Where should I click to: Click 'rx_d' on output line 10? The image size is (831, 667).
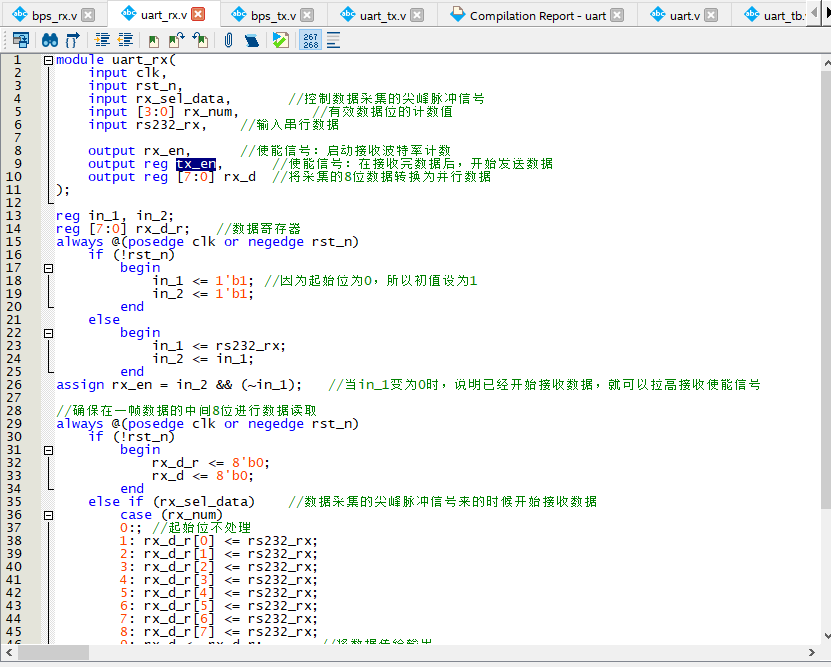click(x=240, y=176)
